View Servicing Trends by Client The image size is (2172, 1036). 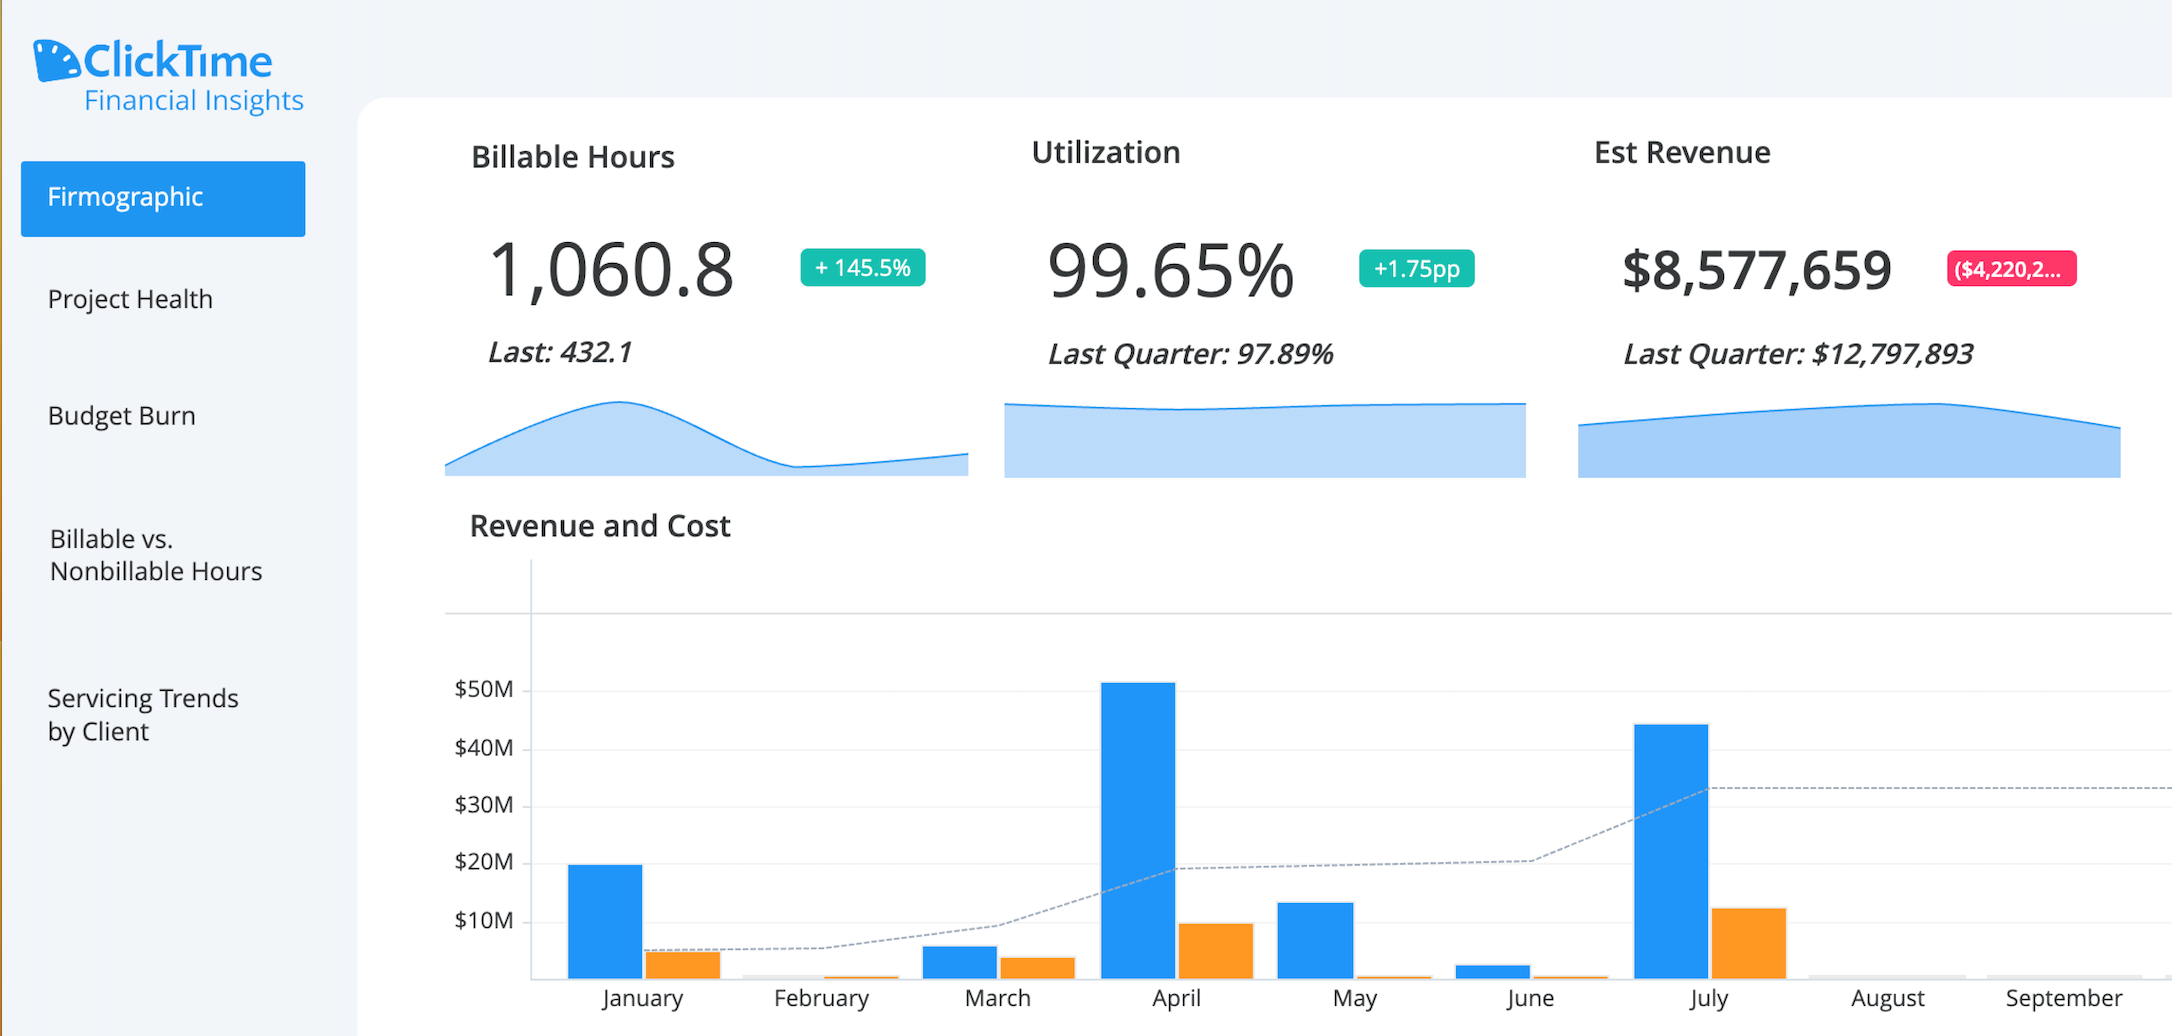[x=143, y=714]
